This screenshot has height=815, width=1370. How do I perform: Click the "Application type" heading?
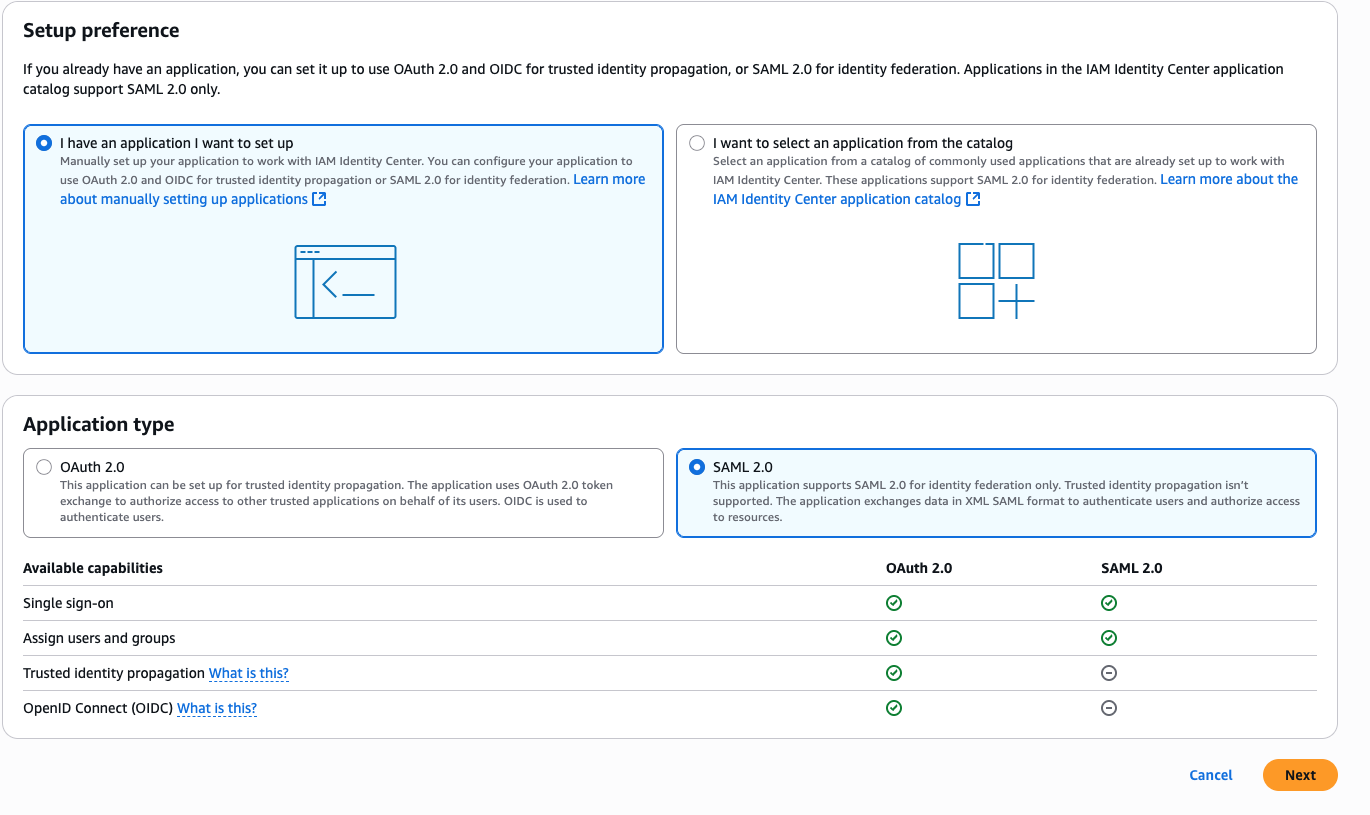pos(99,424)
